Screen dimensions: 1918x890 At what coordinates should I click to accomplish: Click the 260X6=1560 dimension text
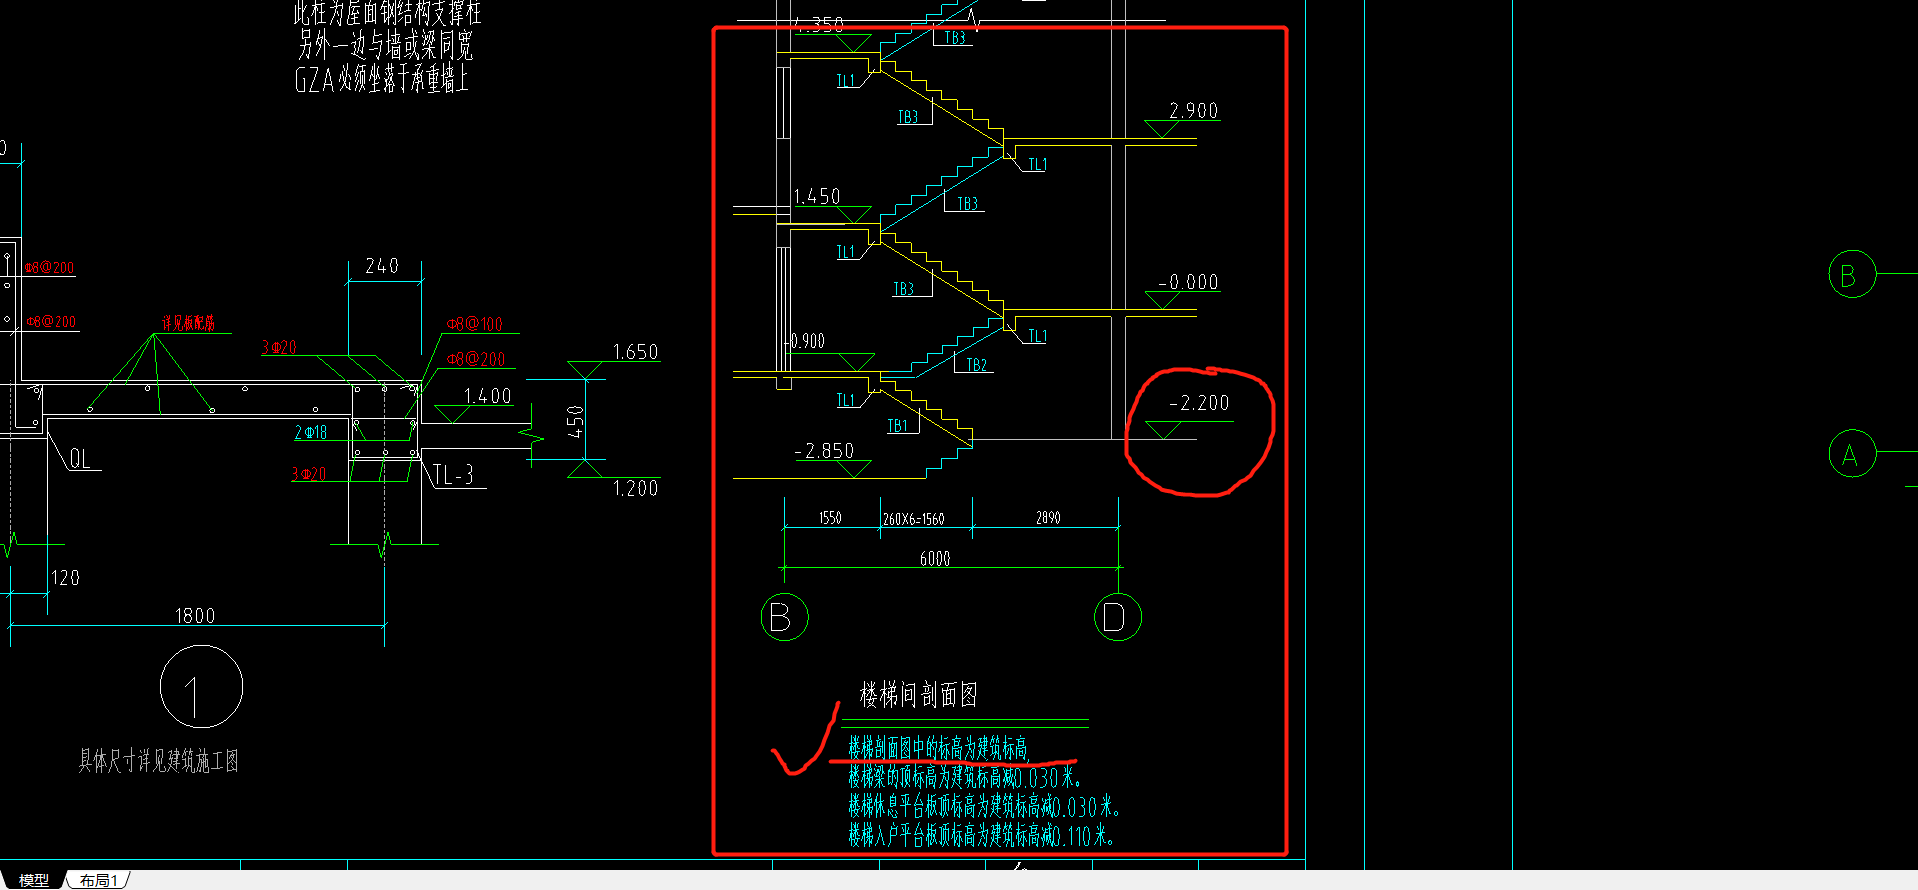(x=914, y=519)
